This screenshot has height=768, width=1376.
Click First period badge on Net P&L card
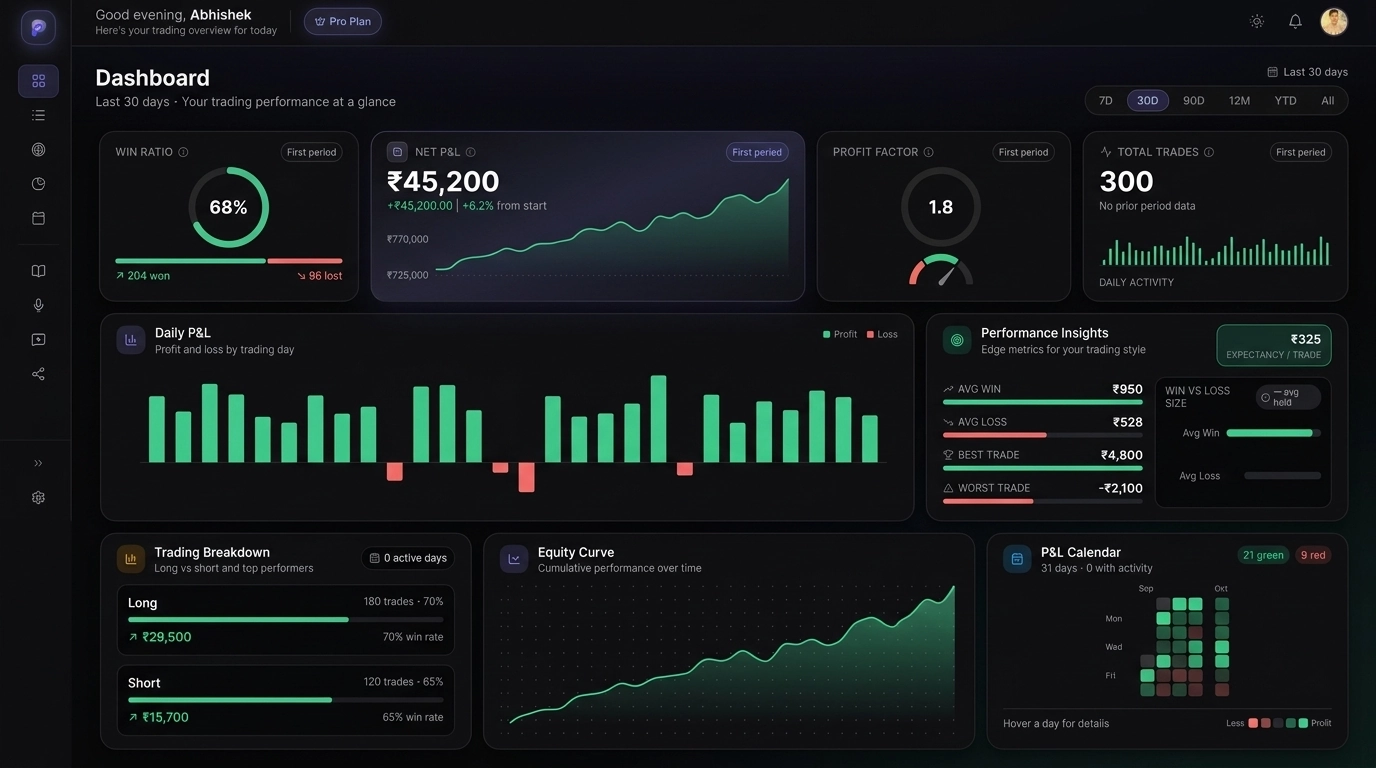757,152
